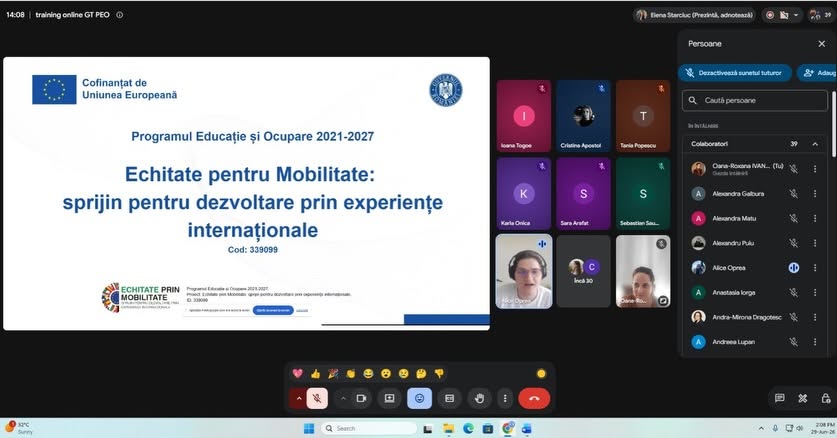
Task: Send the thumbs up reaction
Action: pos(315,373)
